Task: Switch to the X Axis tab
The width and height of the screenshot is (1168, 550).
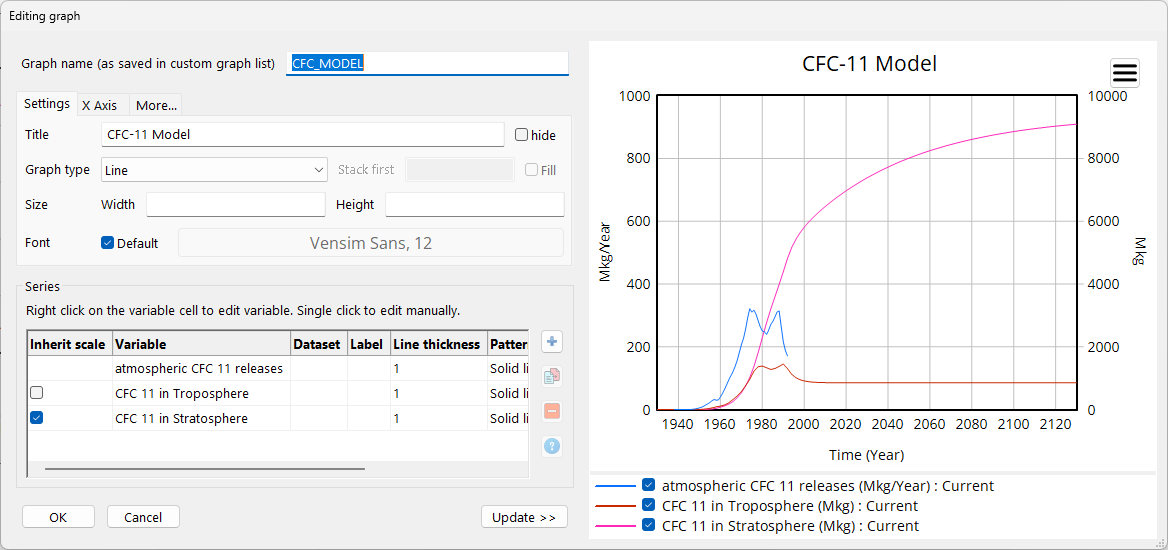Action: pyautogui.click(x=99, y=105)
